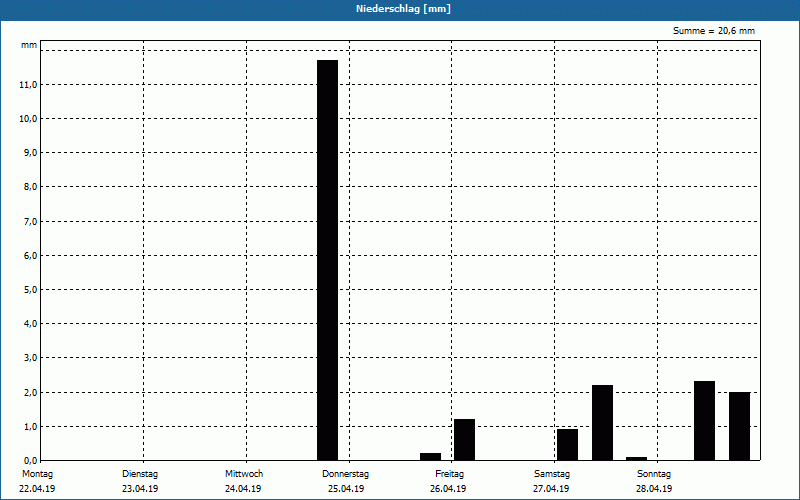Click the mm unit label on axis

pos(29,45)
